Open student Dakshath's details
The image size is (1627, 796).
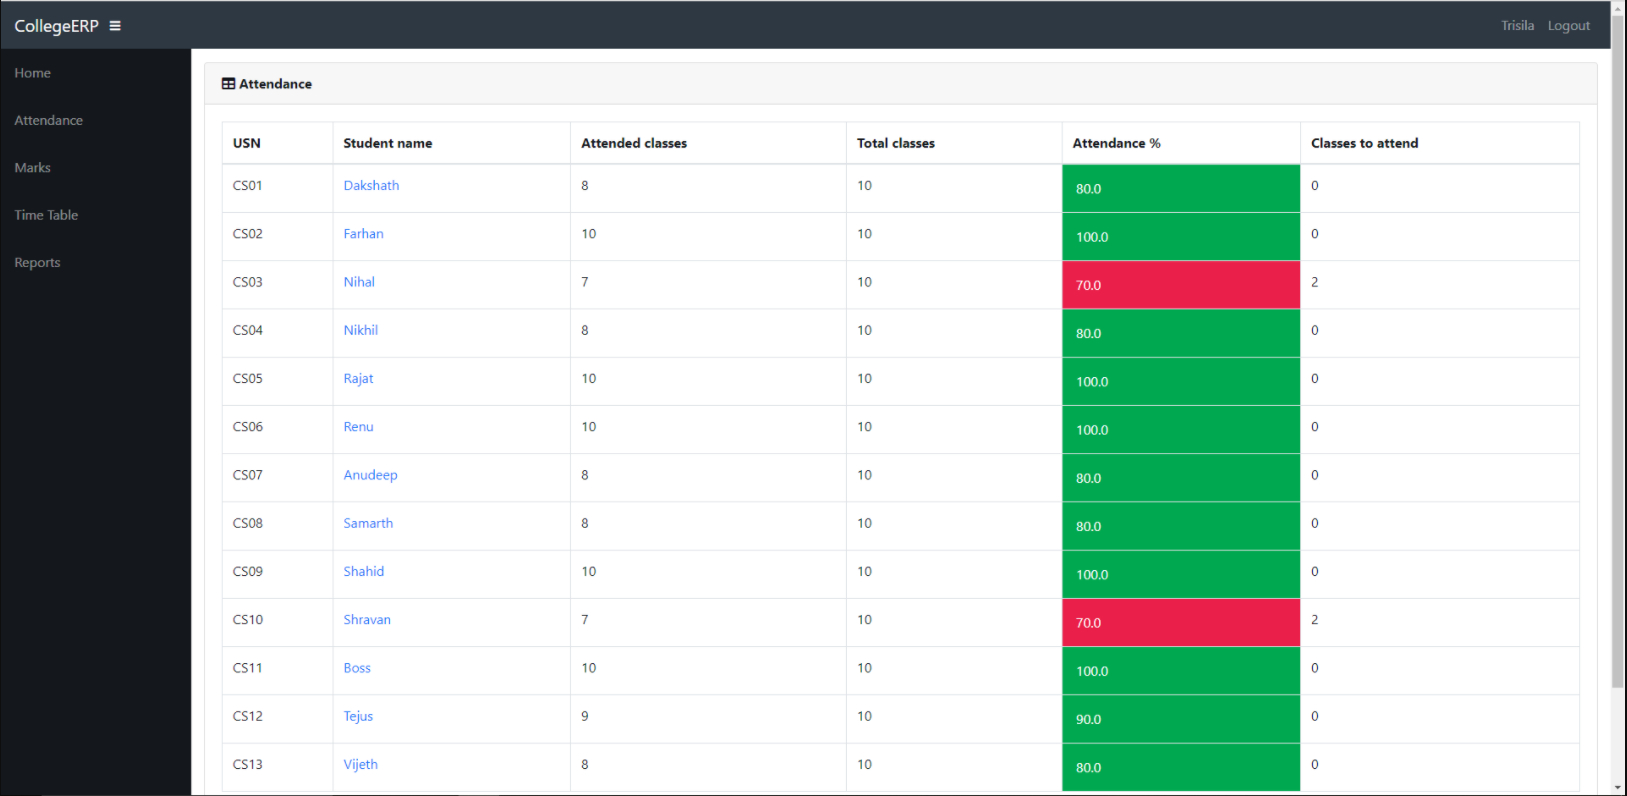371,186
